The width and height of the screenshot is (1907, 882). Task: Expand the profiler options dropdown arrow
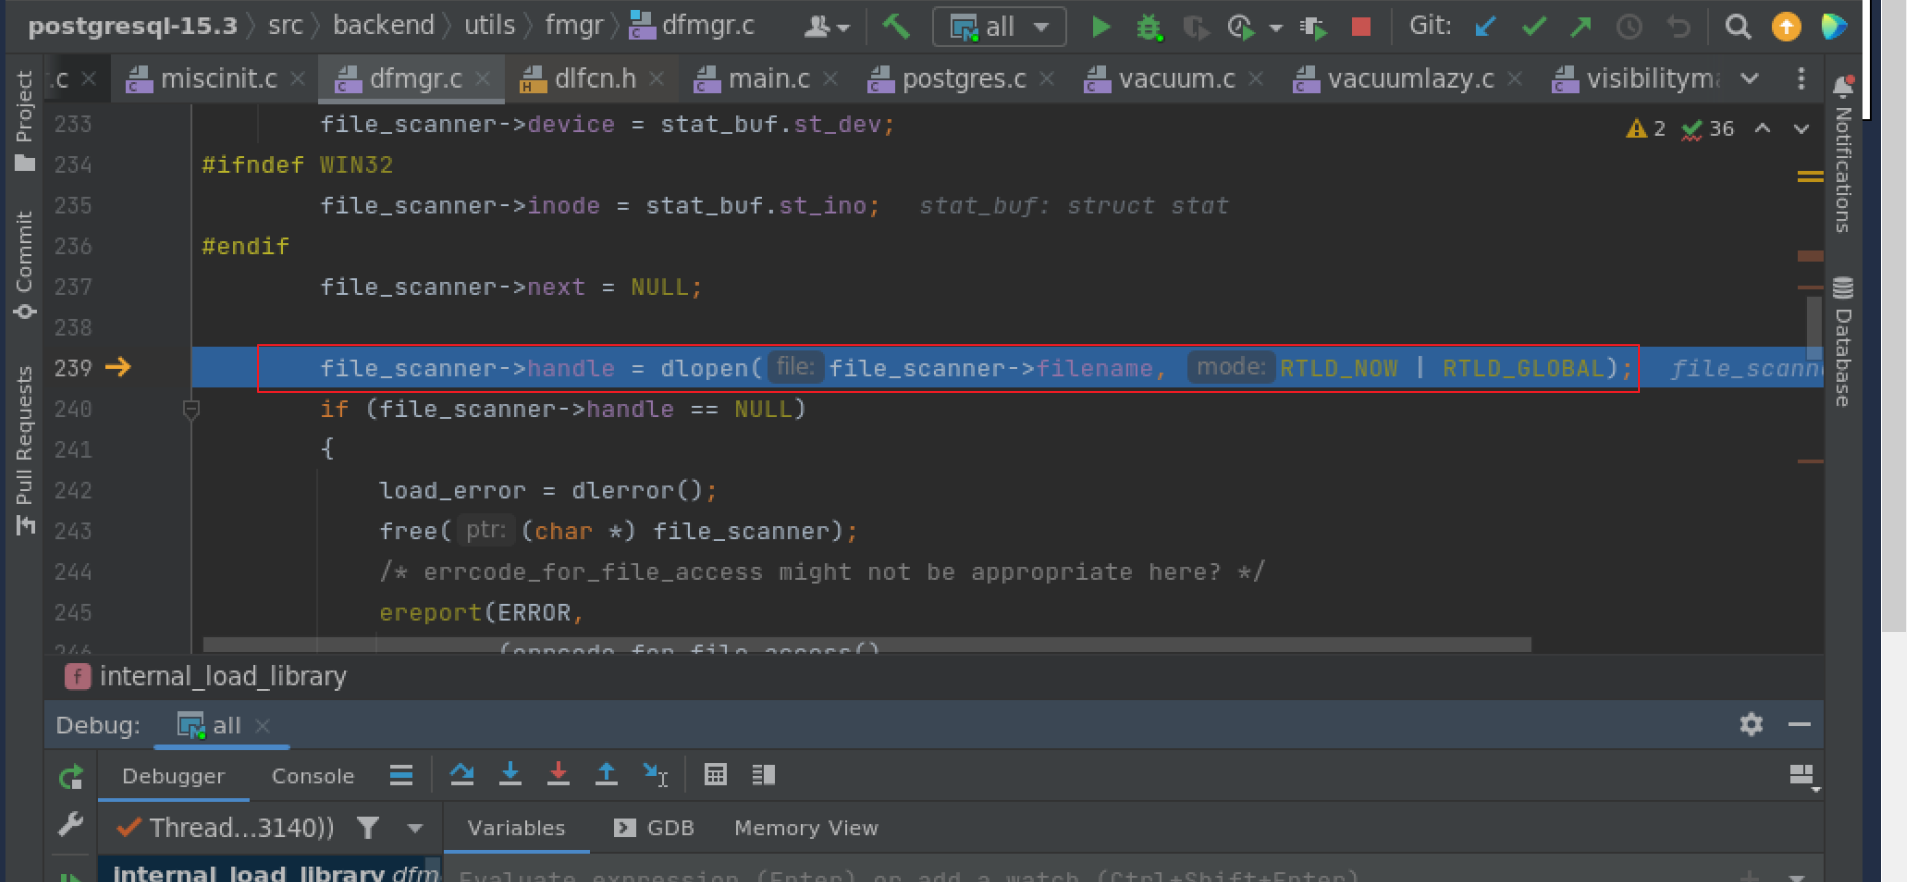[x=1275, y=28]
